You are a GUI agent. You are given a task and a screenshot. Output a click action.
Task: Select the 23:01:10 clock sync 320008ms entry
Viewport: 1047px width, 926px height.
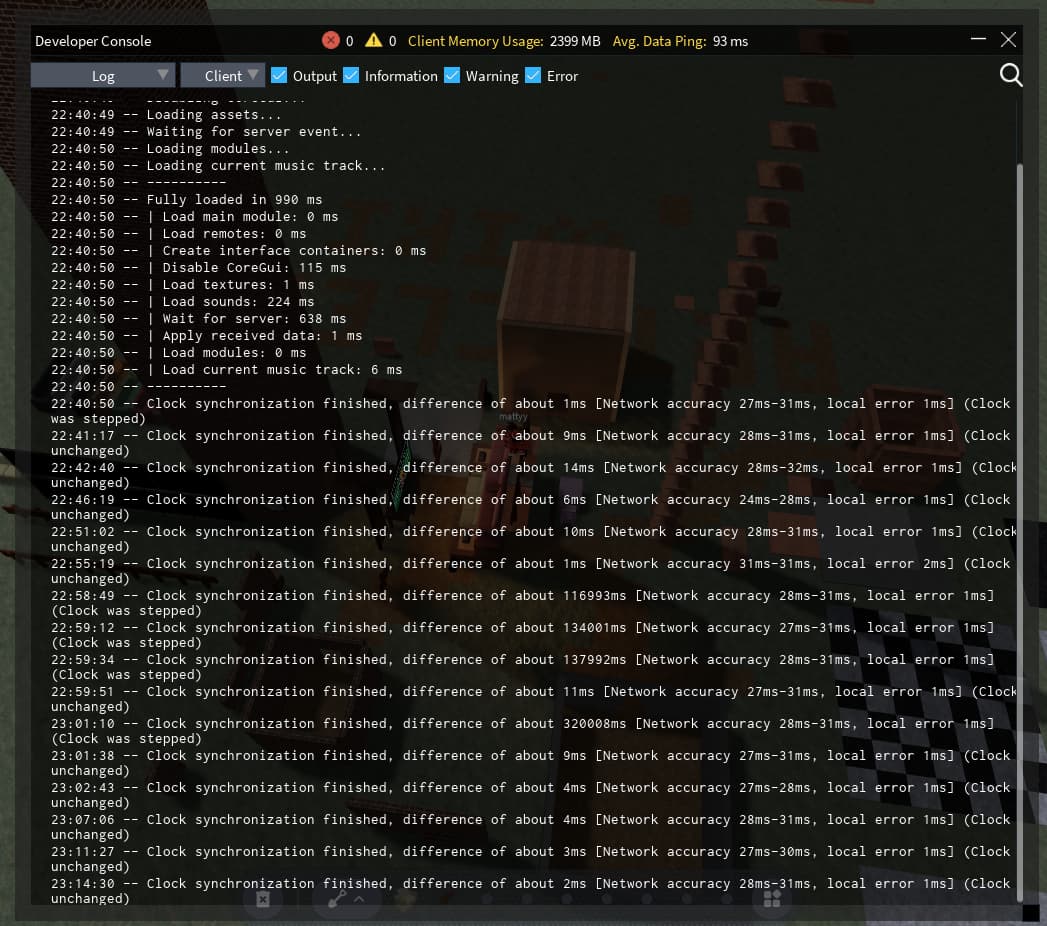523,731
